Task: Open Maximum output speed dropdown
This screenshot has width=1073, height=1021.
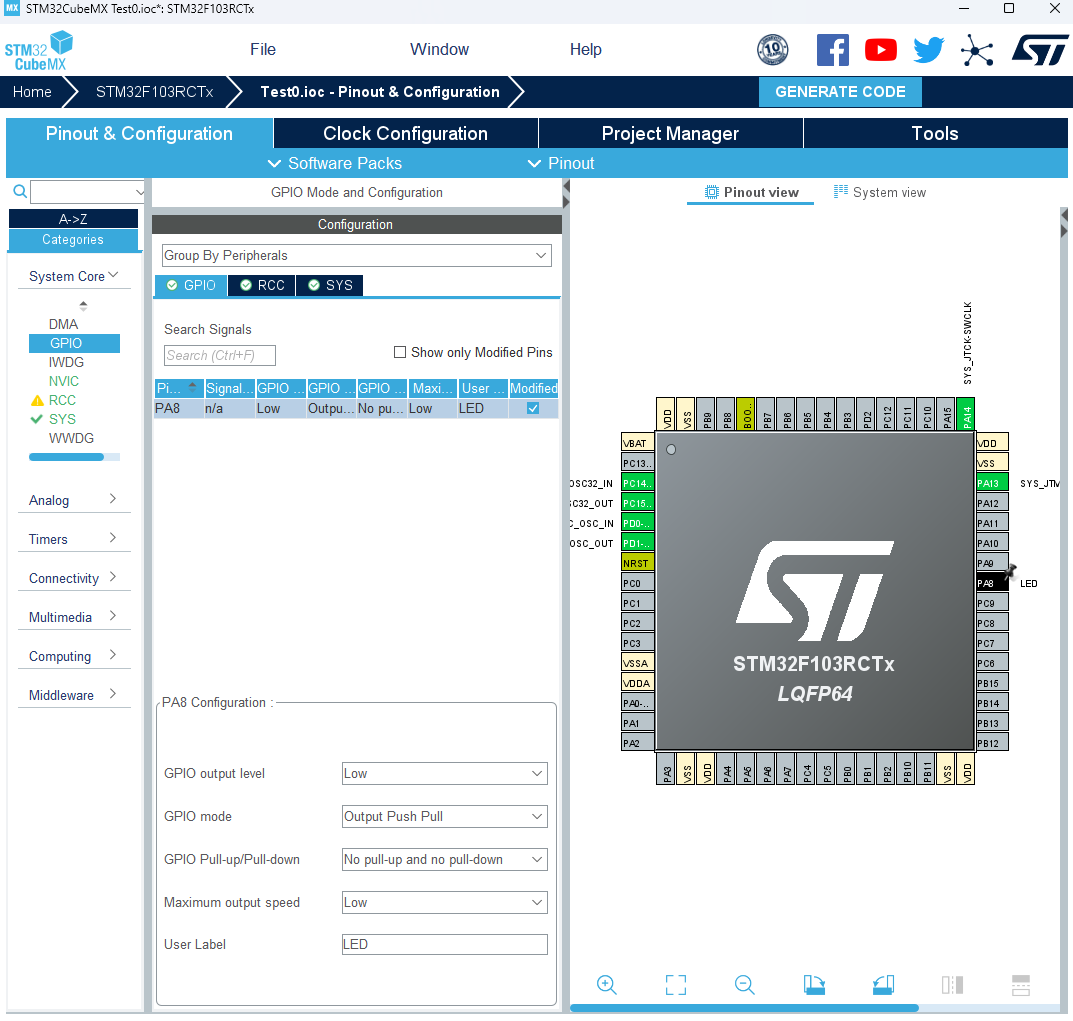Action: 445,903
